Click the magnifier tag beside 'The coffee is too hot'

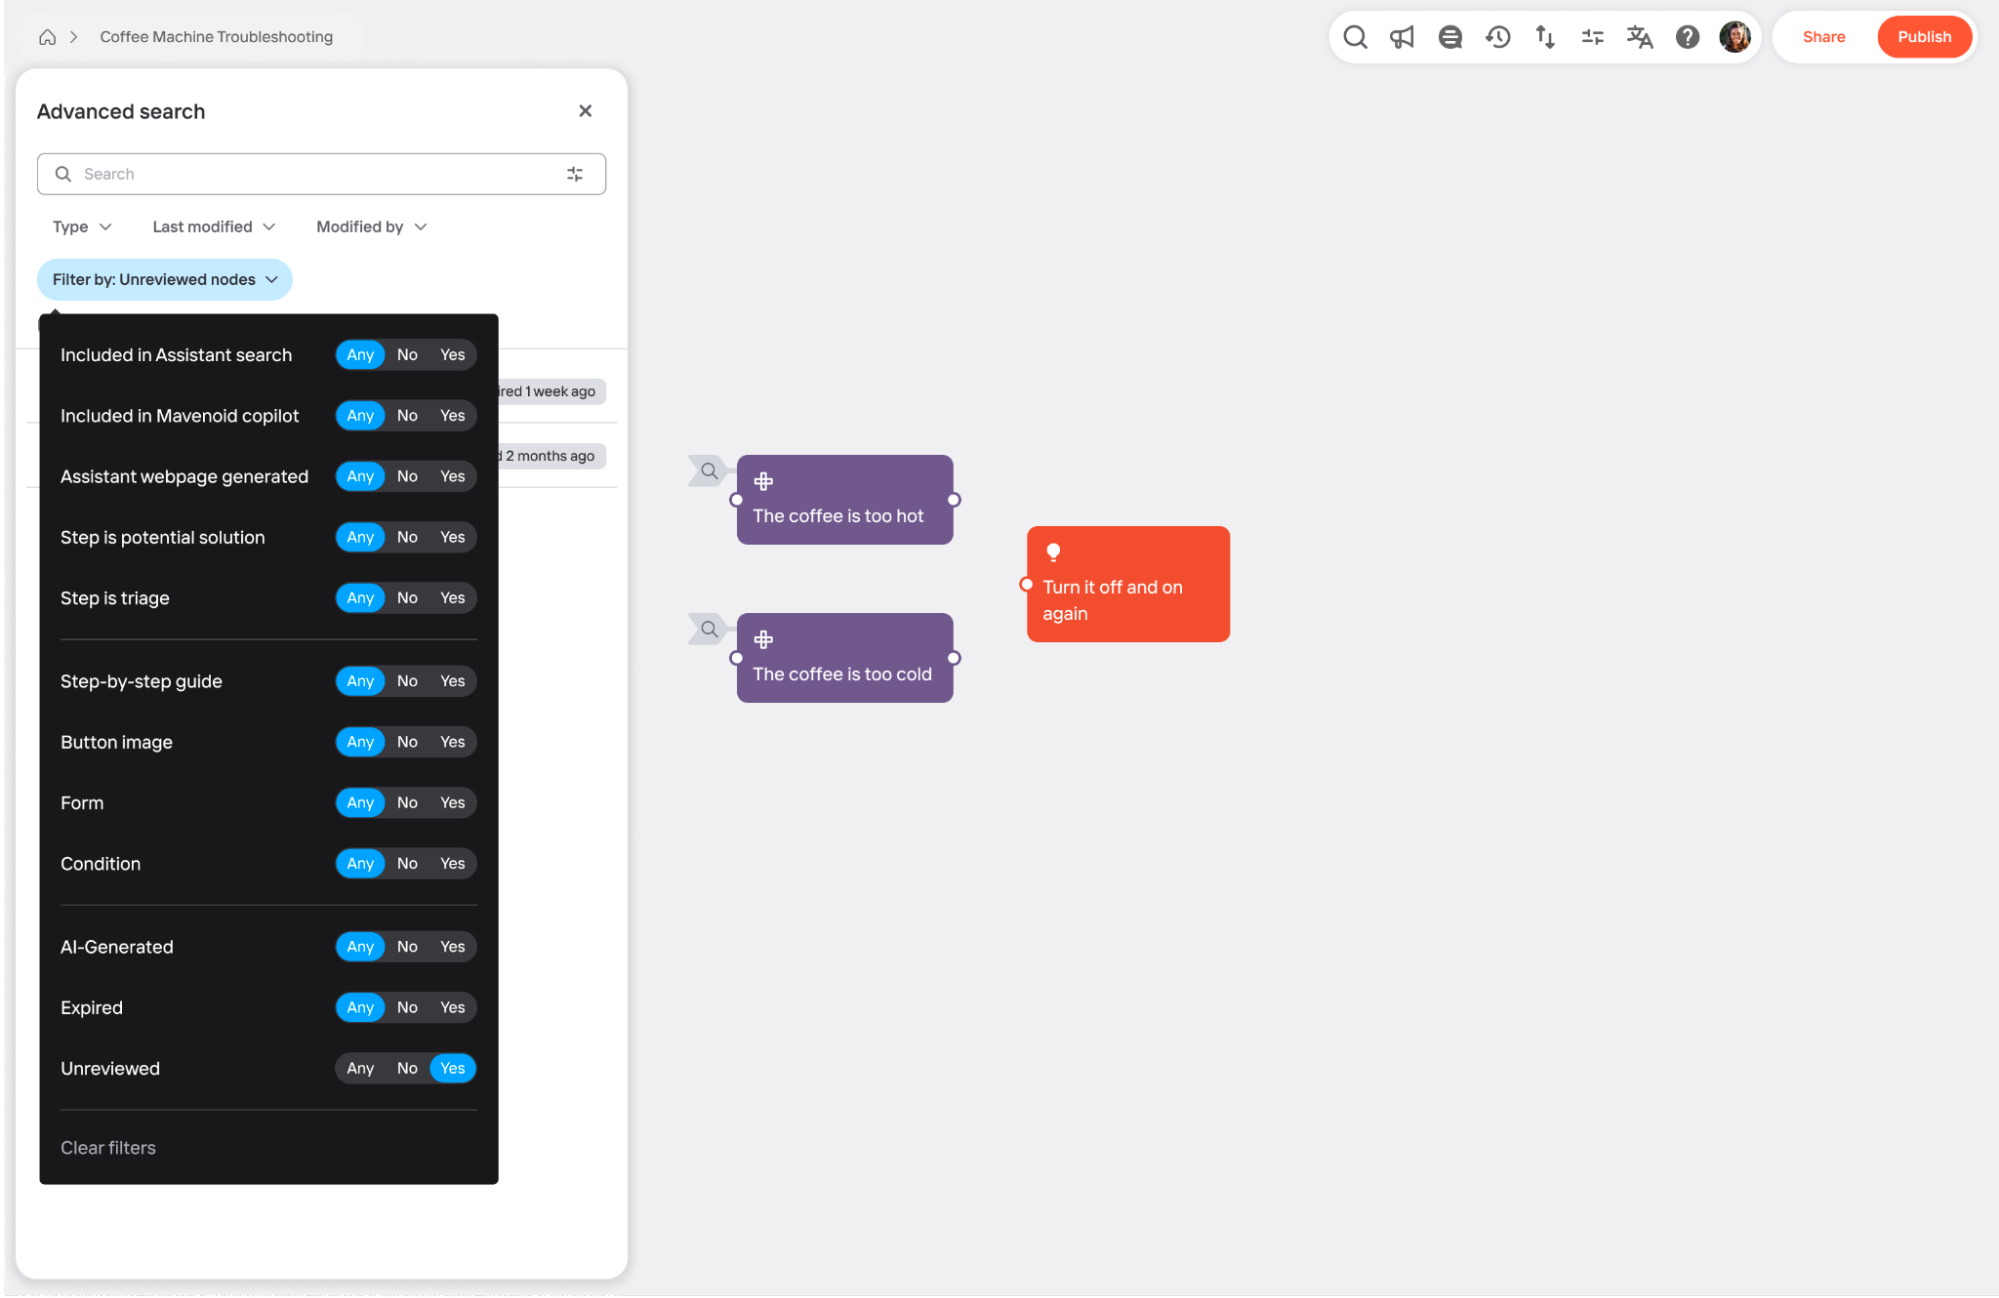[x=709, y=470]
